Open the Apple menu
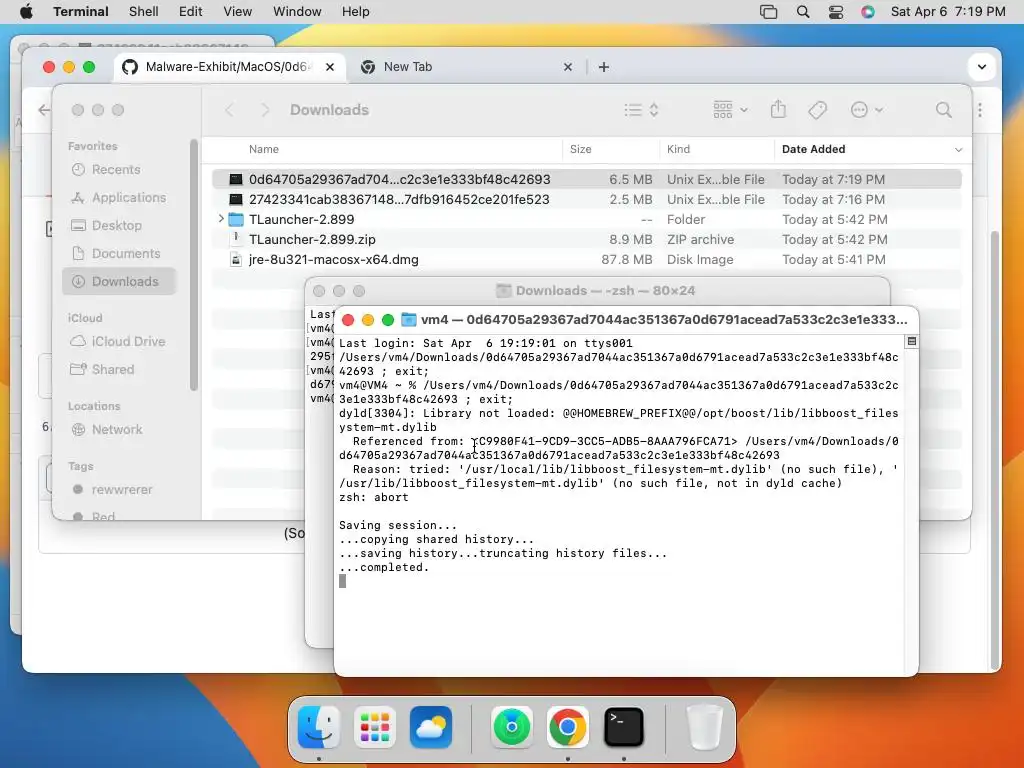 click(x=26, y=12)
